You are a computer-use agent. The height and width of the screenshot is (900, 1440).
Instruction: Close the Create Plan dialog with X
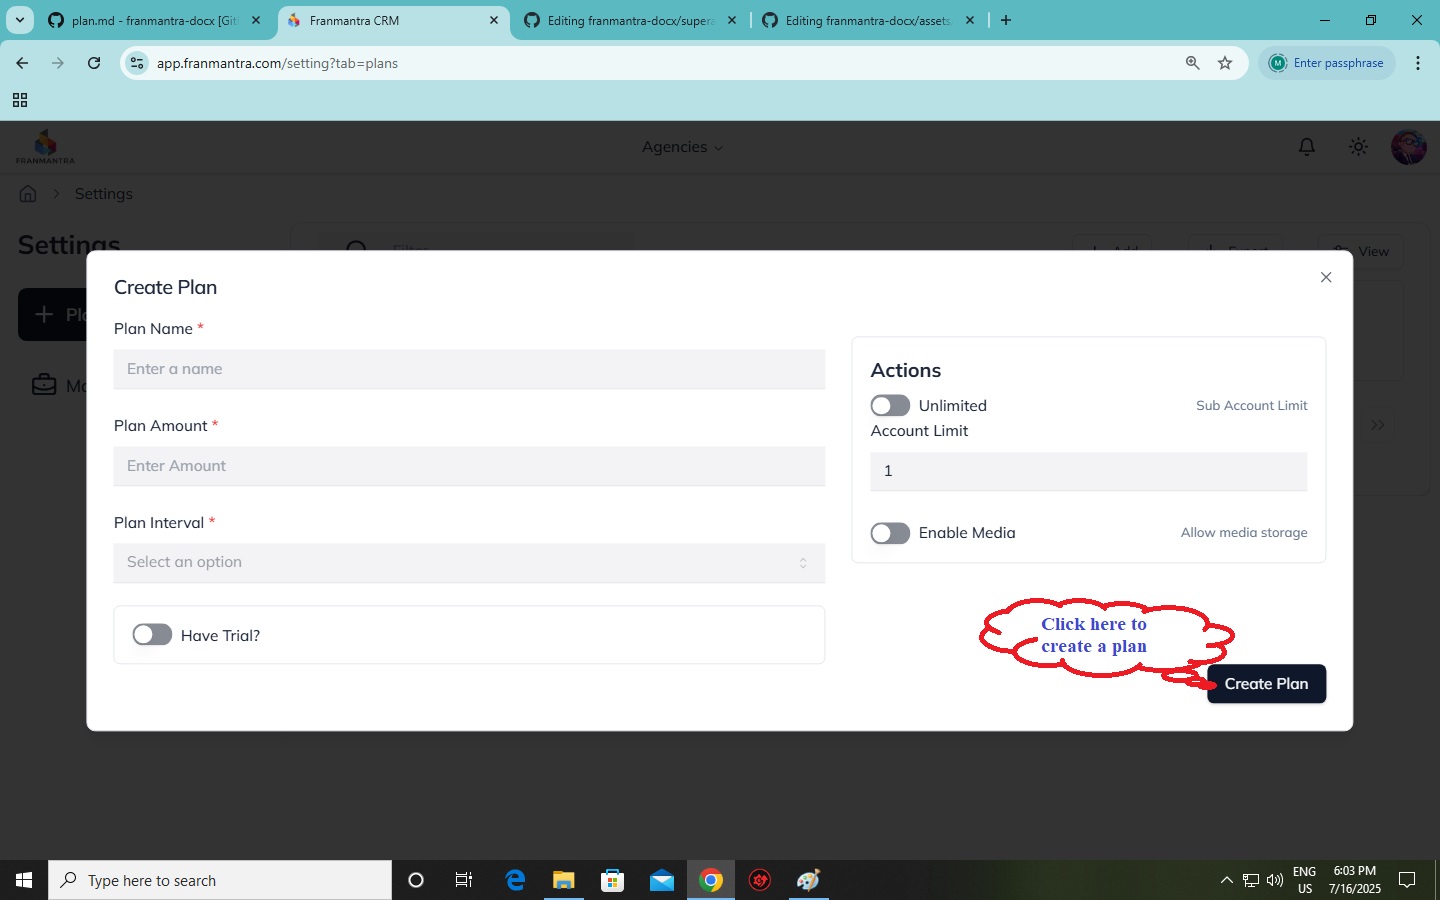1326,277
